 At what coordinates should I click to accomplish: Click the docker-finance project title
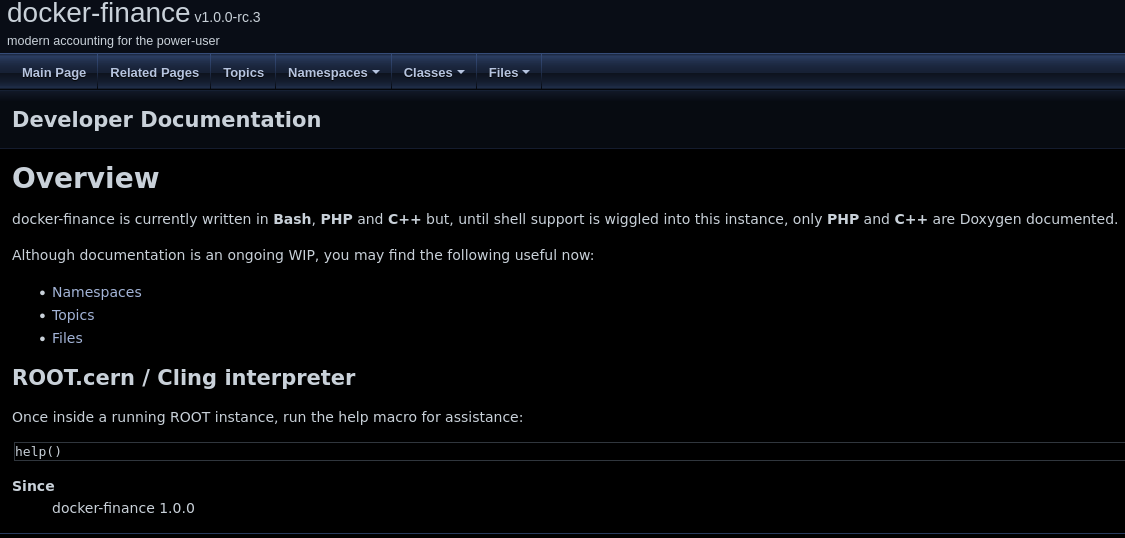click(98, 13)
